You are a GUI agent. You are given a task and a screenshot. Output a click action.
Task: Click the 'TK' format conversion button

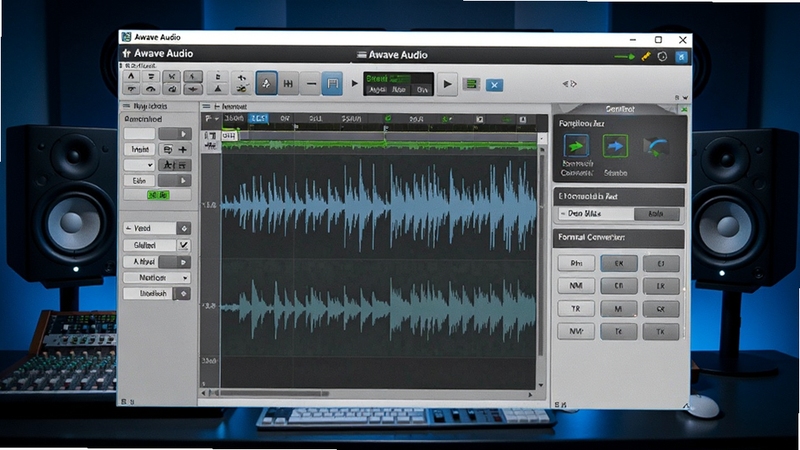coord(661,332)
